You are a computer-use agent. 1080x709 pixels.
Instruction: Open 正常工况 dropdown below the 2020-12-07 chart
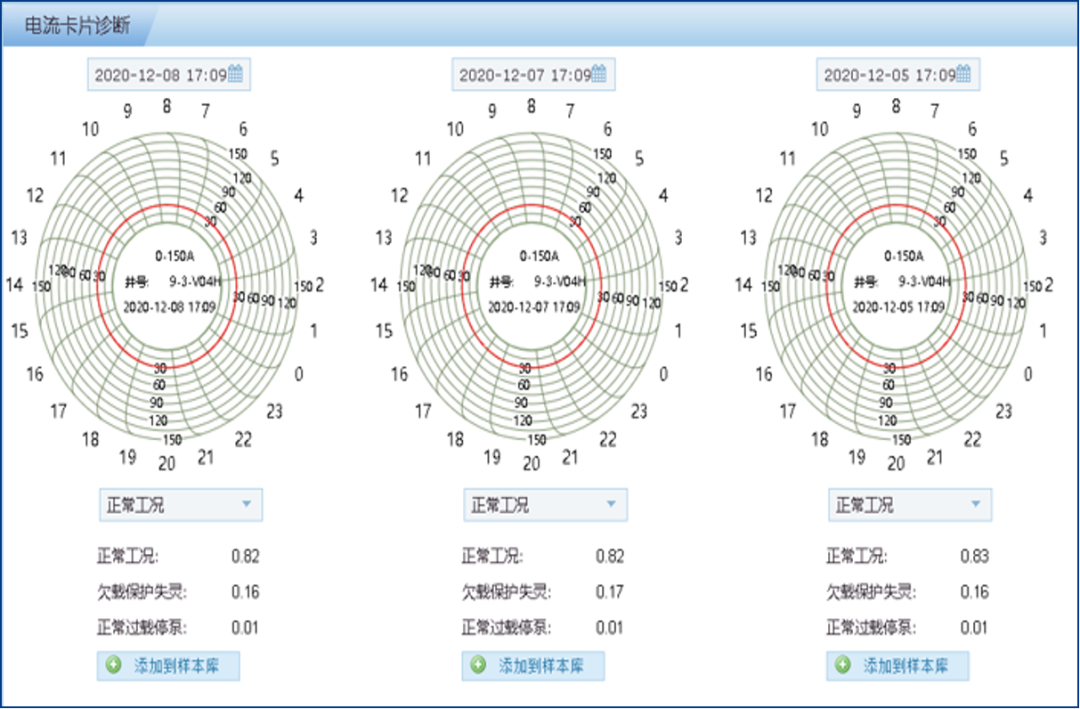(x=611, y=505)
